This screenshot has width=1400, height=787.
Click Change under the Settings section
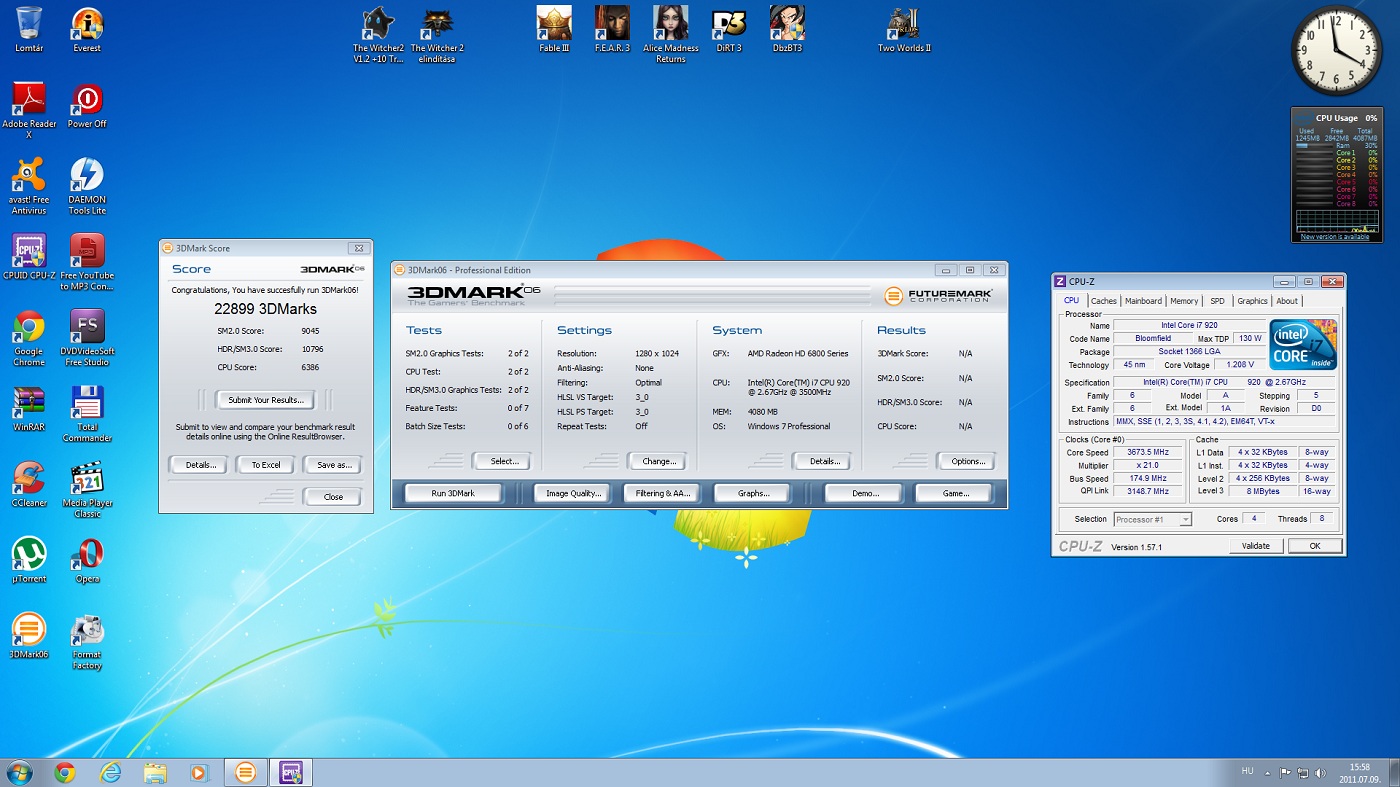coord(659,461)
